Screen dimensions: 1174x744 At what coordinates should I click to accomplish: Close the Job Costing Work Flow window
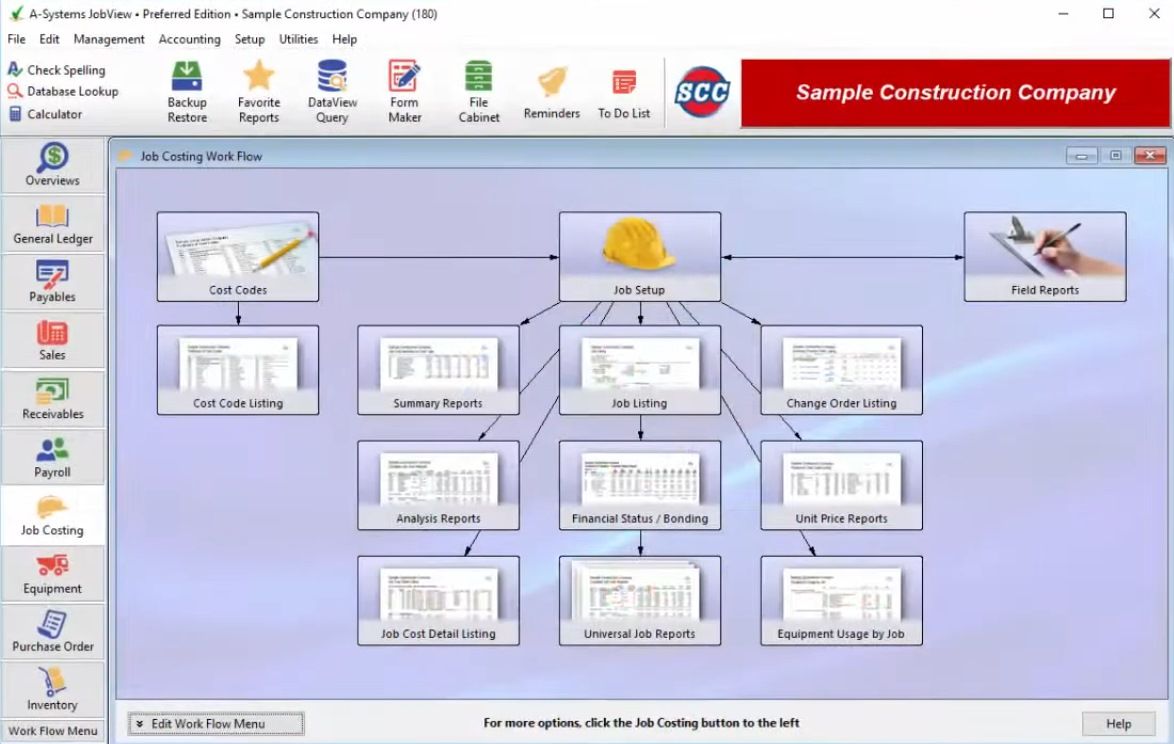(1150, 156)
